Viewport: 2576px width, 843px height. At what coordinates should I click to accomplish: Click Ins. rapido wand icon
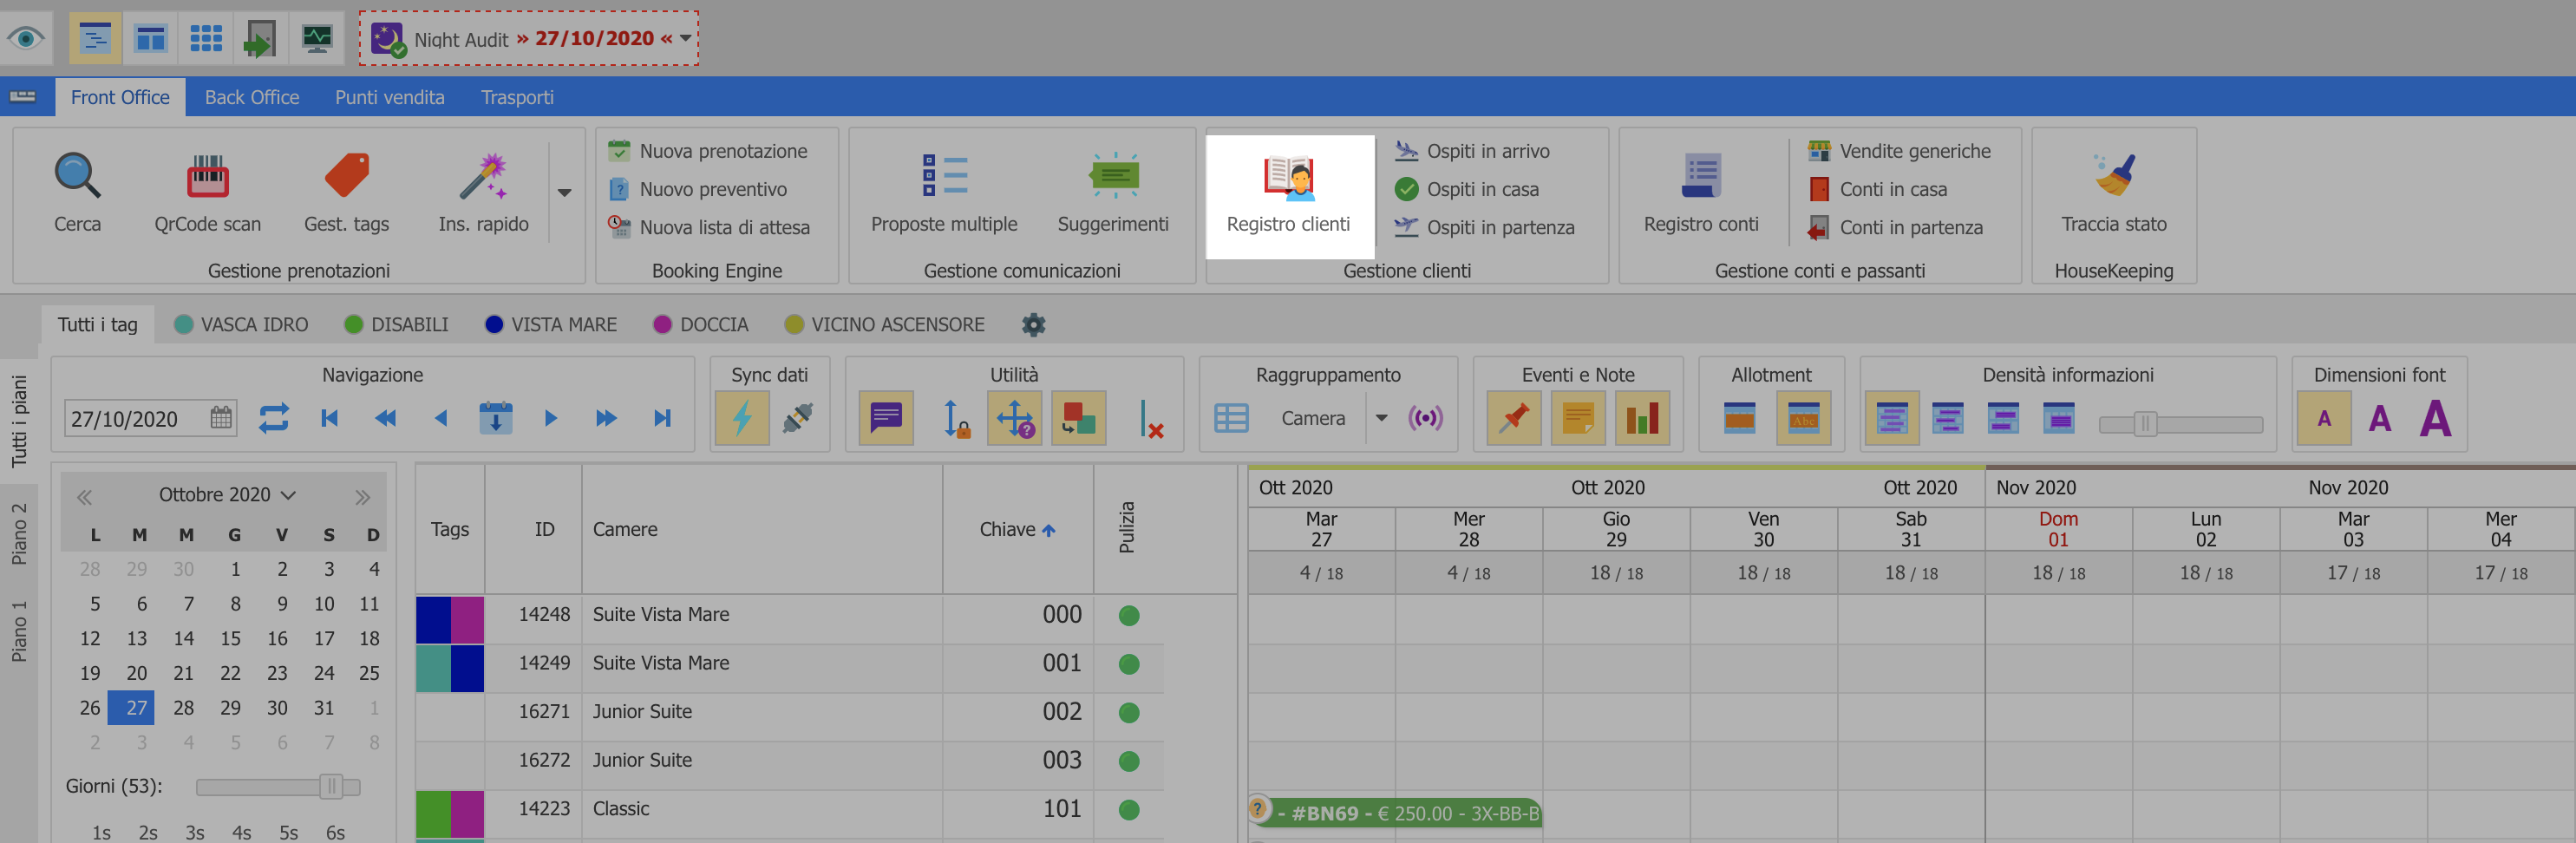[x=484, y=176]
